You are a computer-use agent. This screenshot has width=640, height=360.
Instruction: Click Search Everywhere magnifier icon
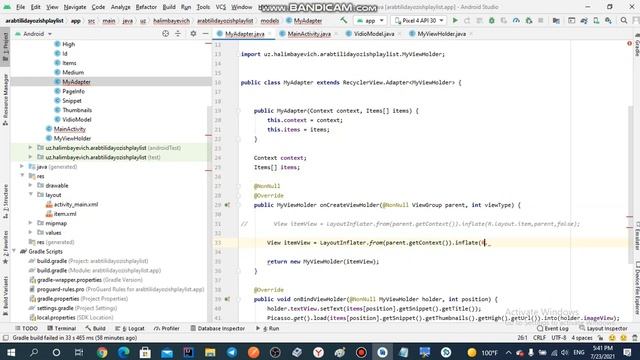tap(624, 20)
